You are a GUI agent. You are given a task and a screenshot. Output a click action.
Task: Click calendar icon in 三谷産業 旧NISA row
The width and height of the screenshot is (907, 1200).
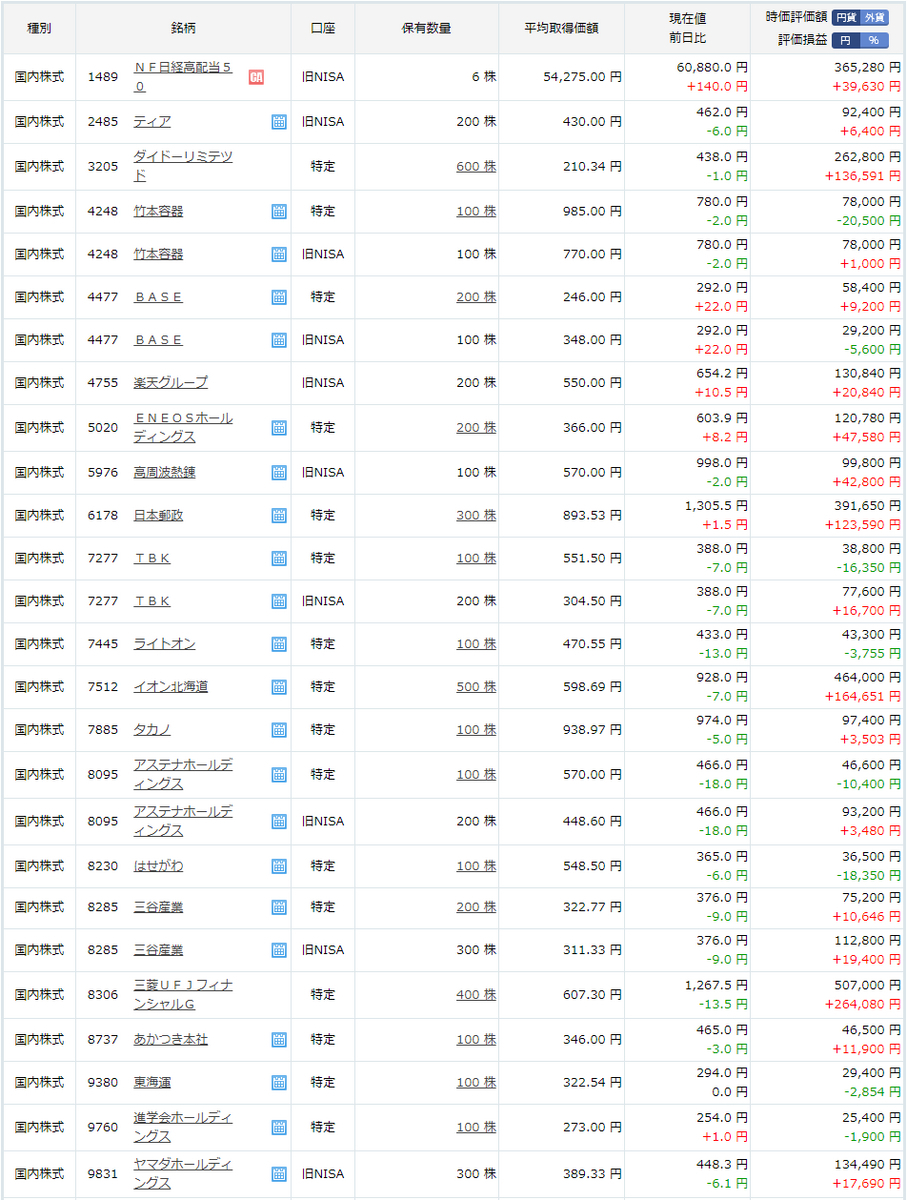279,950
